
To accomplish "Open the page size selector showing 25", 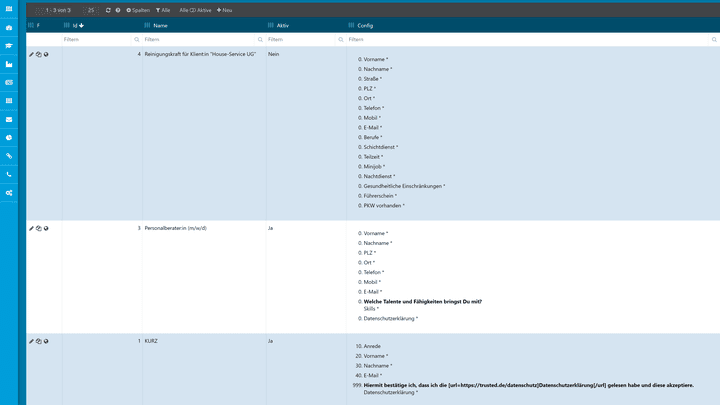I will point(91,10).
